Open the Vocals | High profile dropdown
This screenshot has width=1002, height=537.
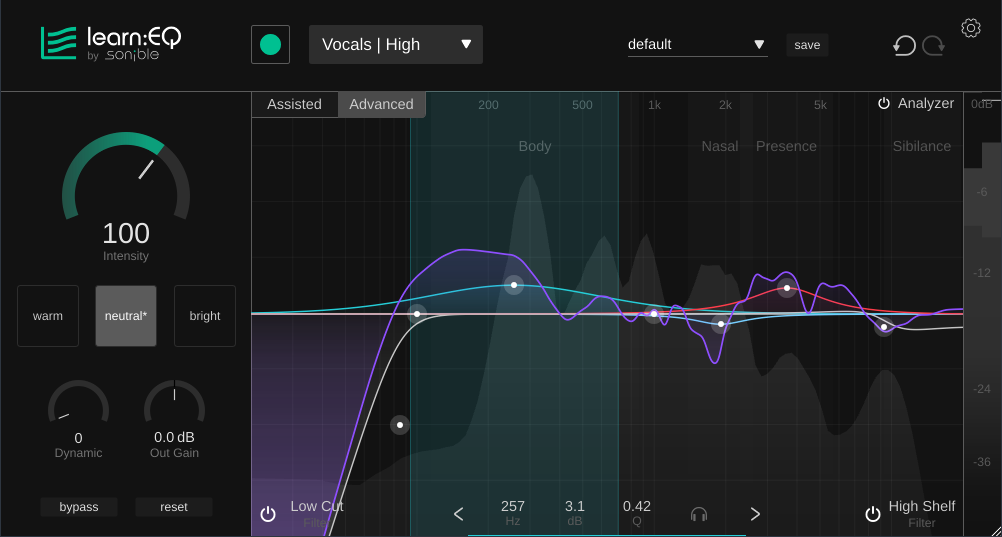(x=396, y=45)
